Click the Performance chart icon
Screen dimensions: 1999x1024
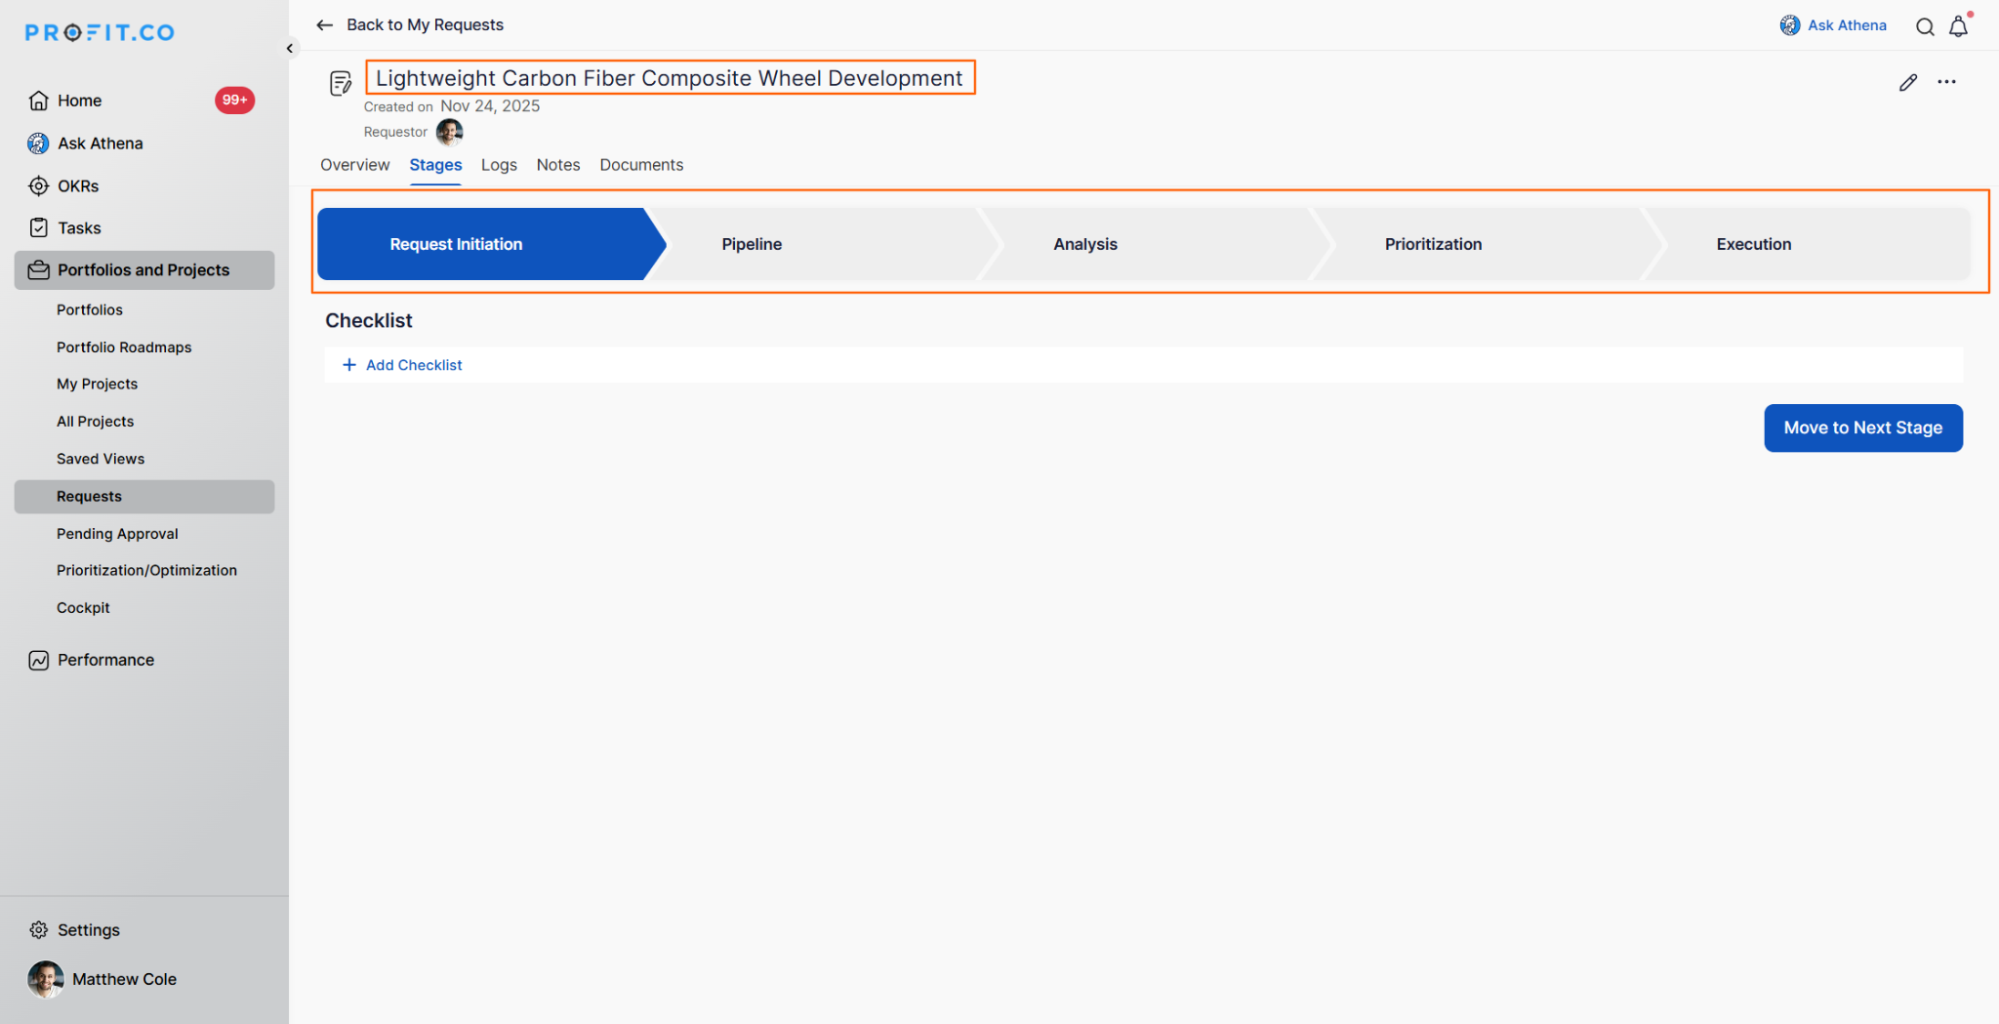tap(39, 660)
